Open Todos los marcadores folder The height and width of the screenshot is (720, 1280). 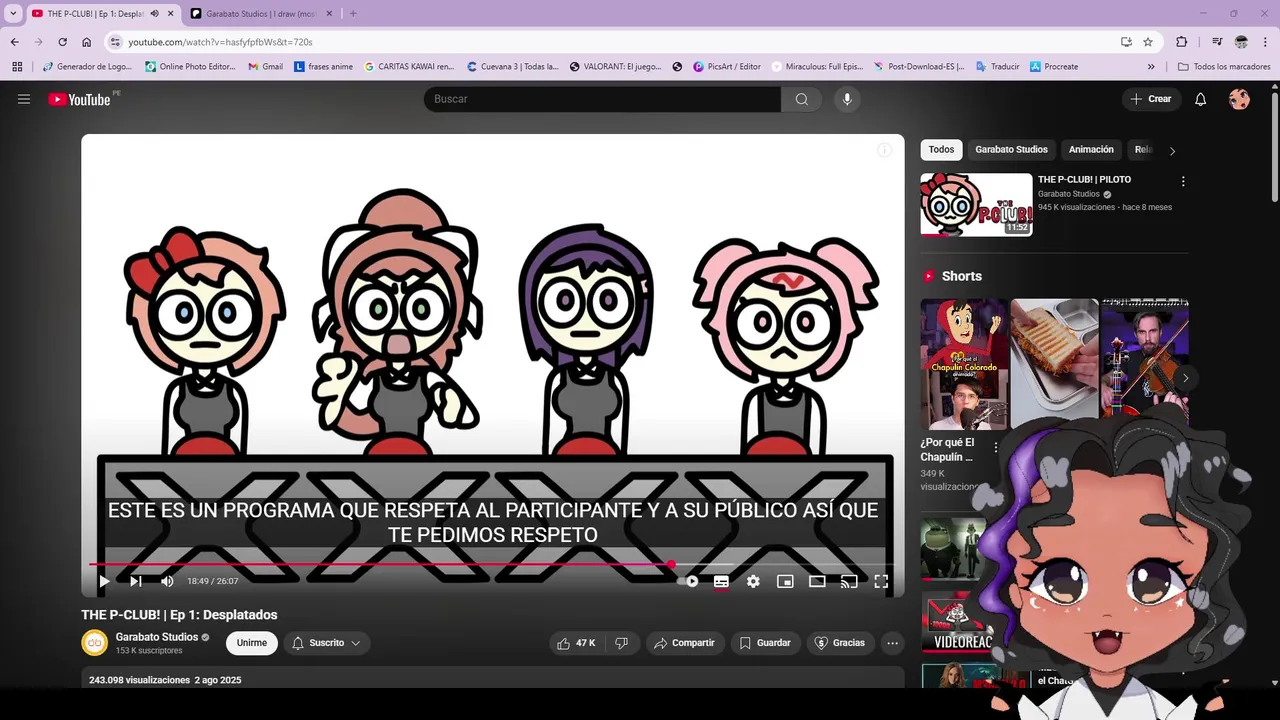click(x=1223, y=67)
